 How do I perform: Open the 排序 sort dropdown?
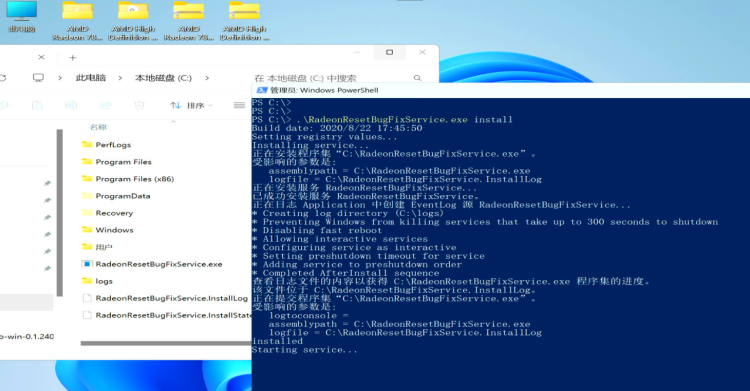pyautogui.click(x=191, y=105)
